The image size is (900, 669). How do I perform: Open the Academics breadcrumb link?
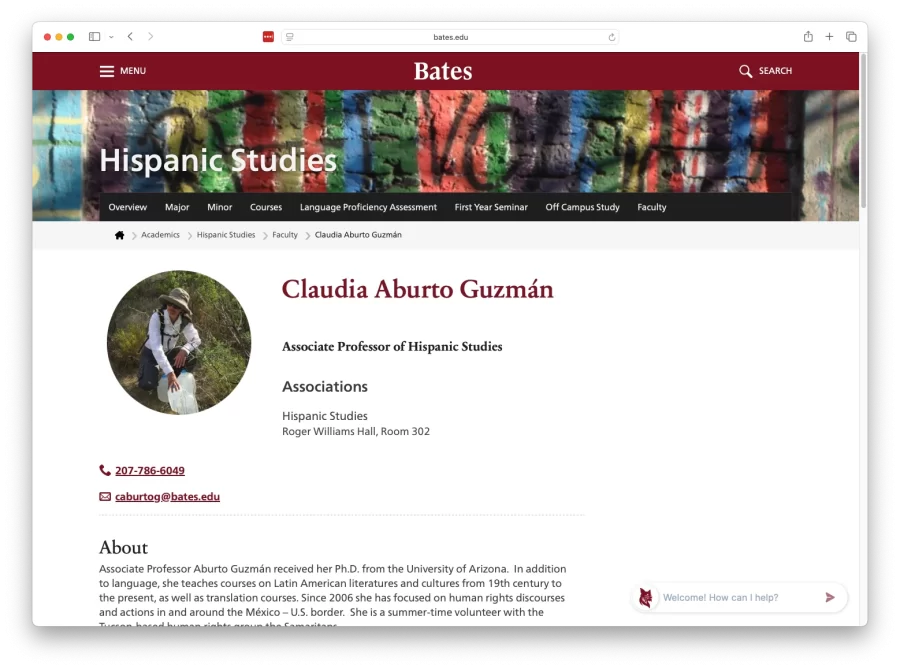tap(160, 234)
